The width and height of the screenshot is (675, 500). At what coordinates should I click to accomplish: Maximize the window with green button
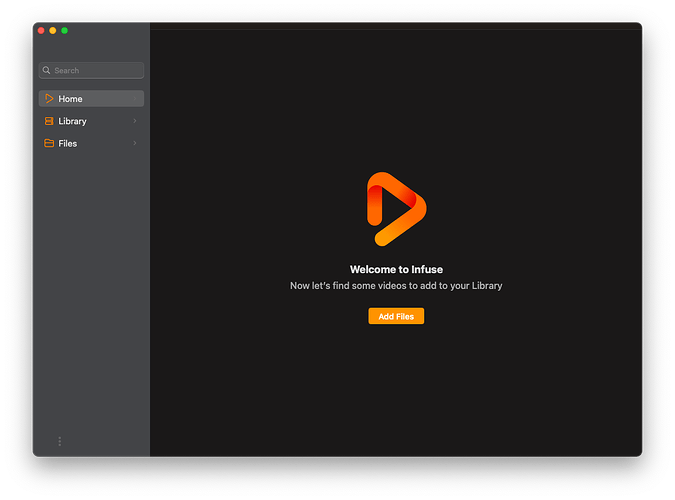pyautogui.click(x=65, y=31)
